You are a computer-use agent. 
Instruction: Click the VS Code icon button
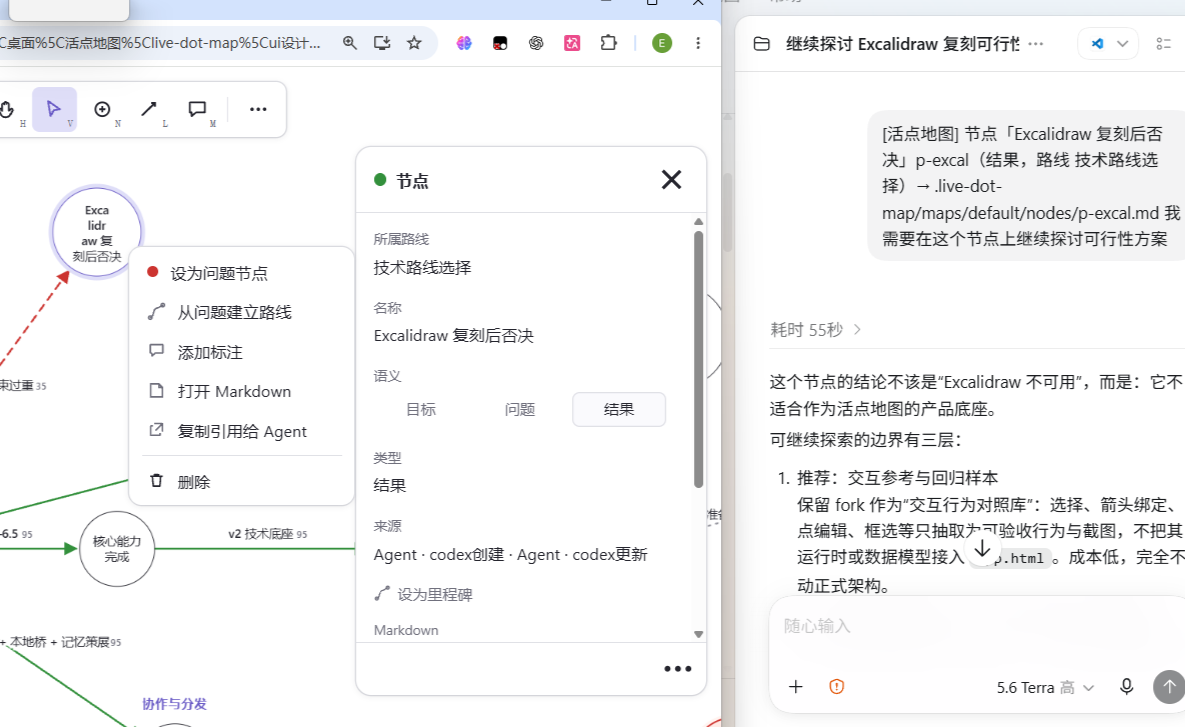click(x=1097, y=44)
